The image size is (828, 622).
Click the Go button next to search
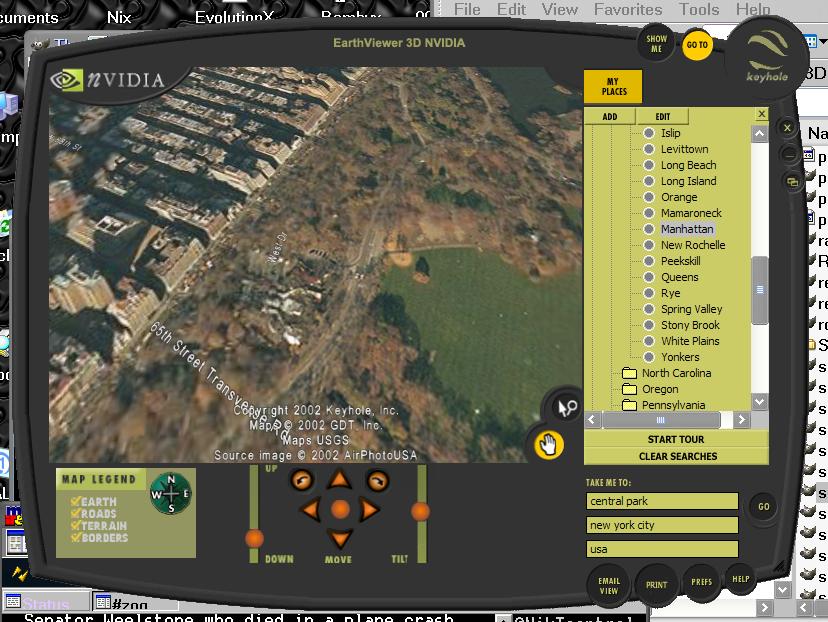(x=764, y=507)
